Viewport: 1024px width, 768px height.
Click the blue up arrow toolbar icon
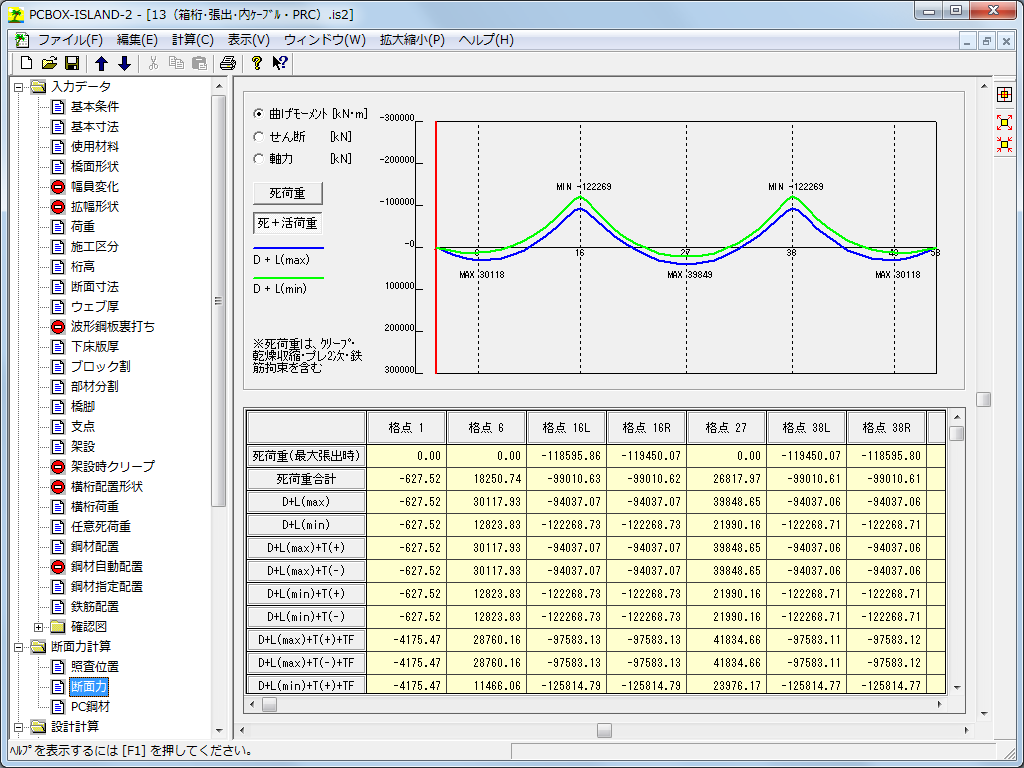(101, 64)
